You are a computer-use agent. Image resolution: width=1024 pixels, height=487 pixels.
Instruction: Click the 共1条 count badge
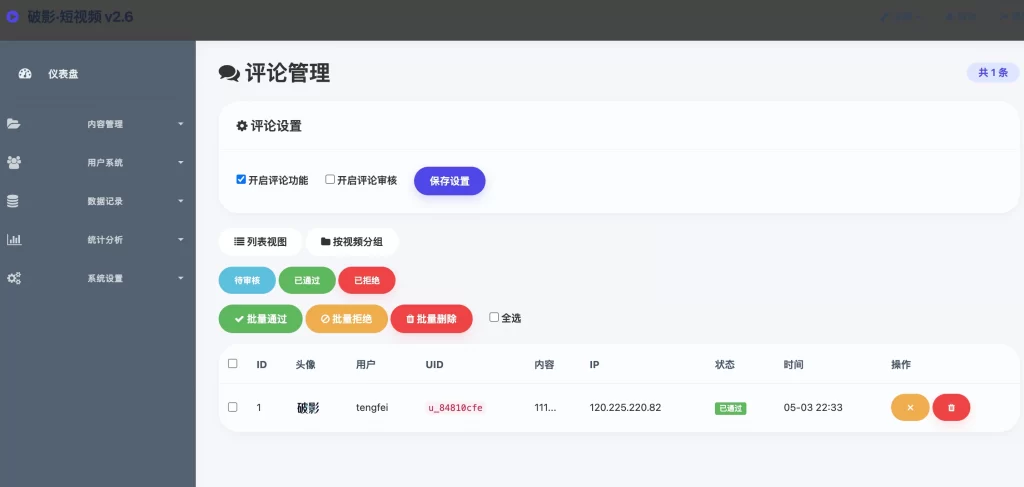[x=993, y=73]
